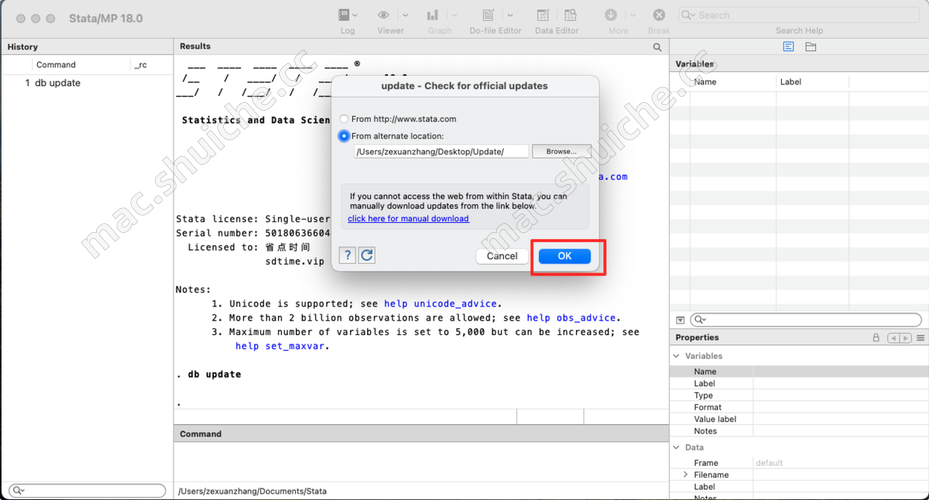Click the Viewer eye icon
Screen dimensions: 929x500
384,16
